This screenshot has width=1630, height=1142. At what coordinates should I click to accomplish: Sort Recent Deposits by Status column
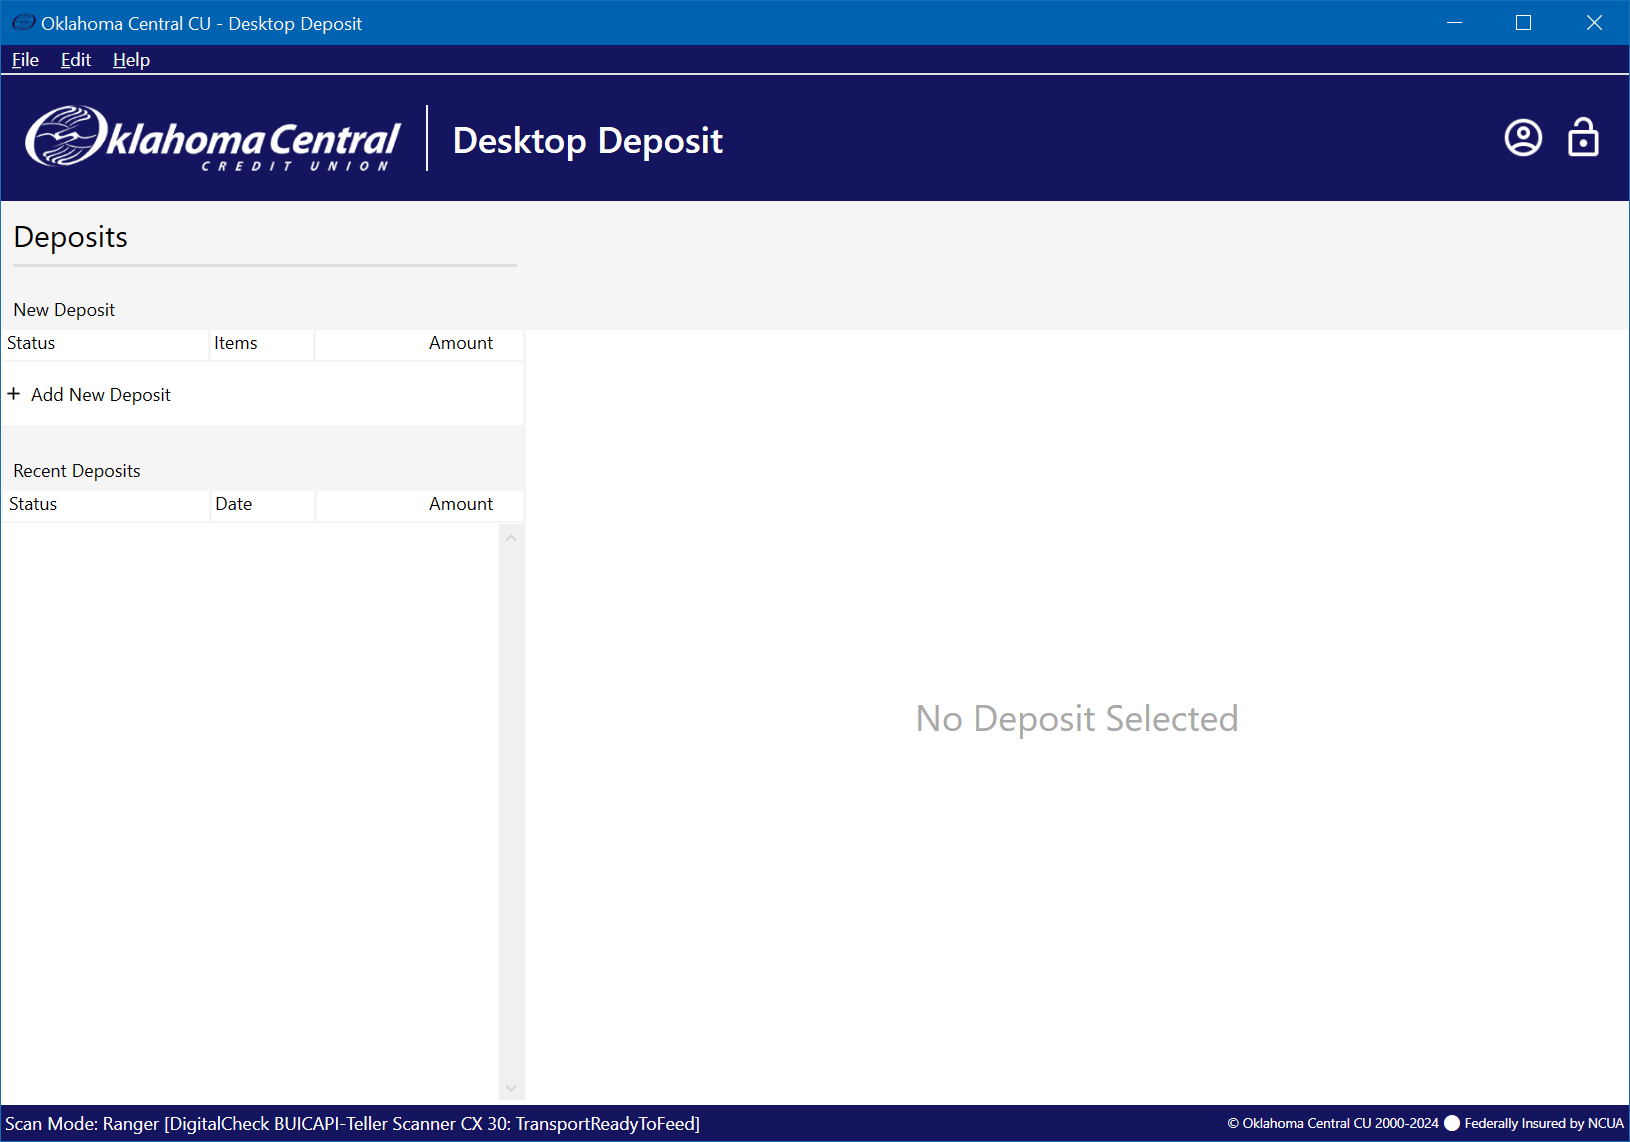pyautogui.click(x=105, y=504)
